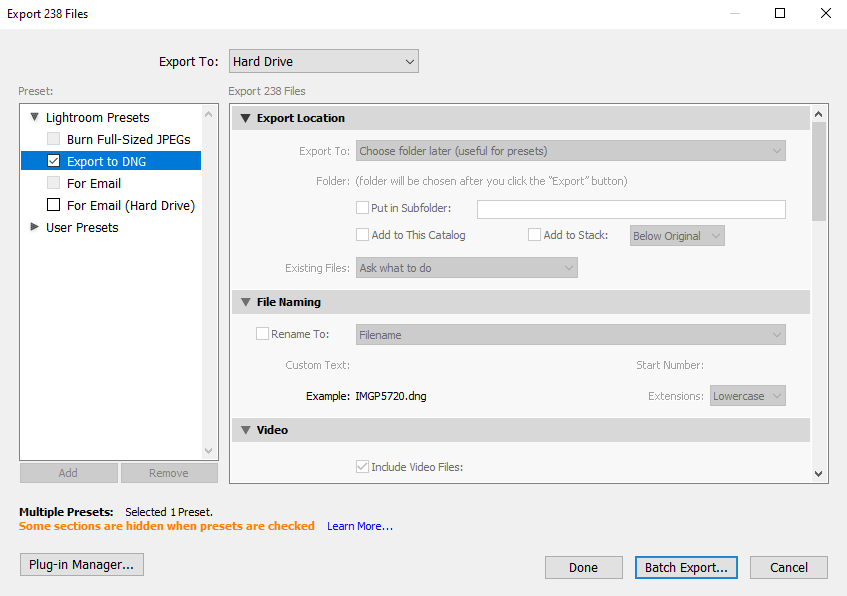Collapse the Lightroom Presets tree
This screenshot has height=596, width=847.
click(x=35, y=117)
